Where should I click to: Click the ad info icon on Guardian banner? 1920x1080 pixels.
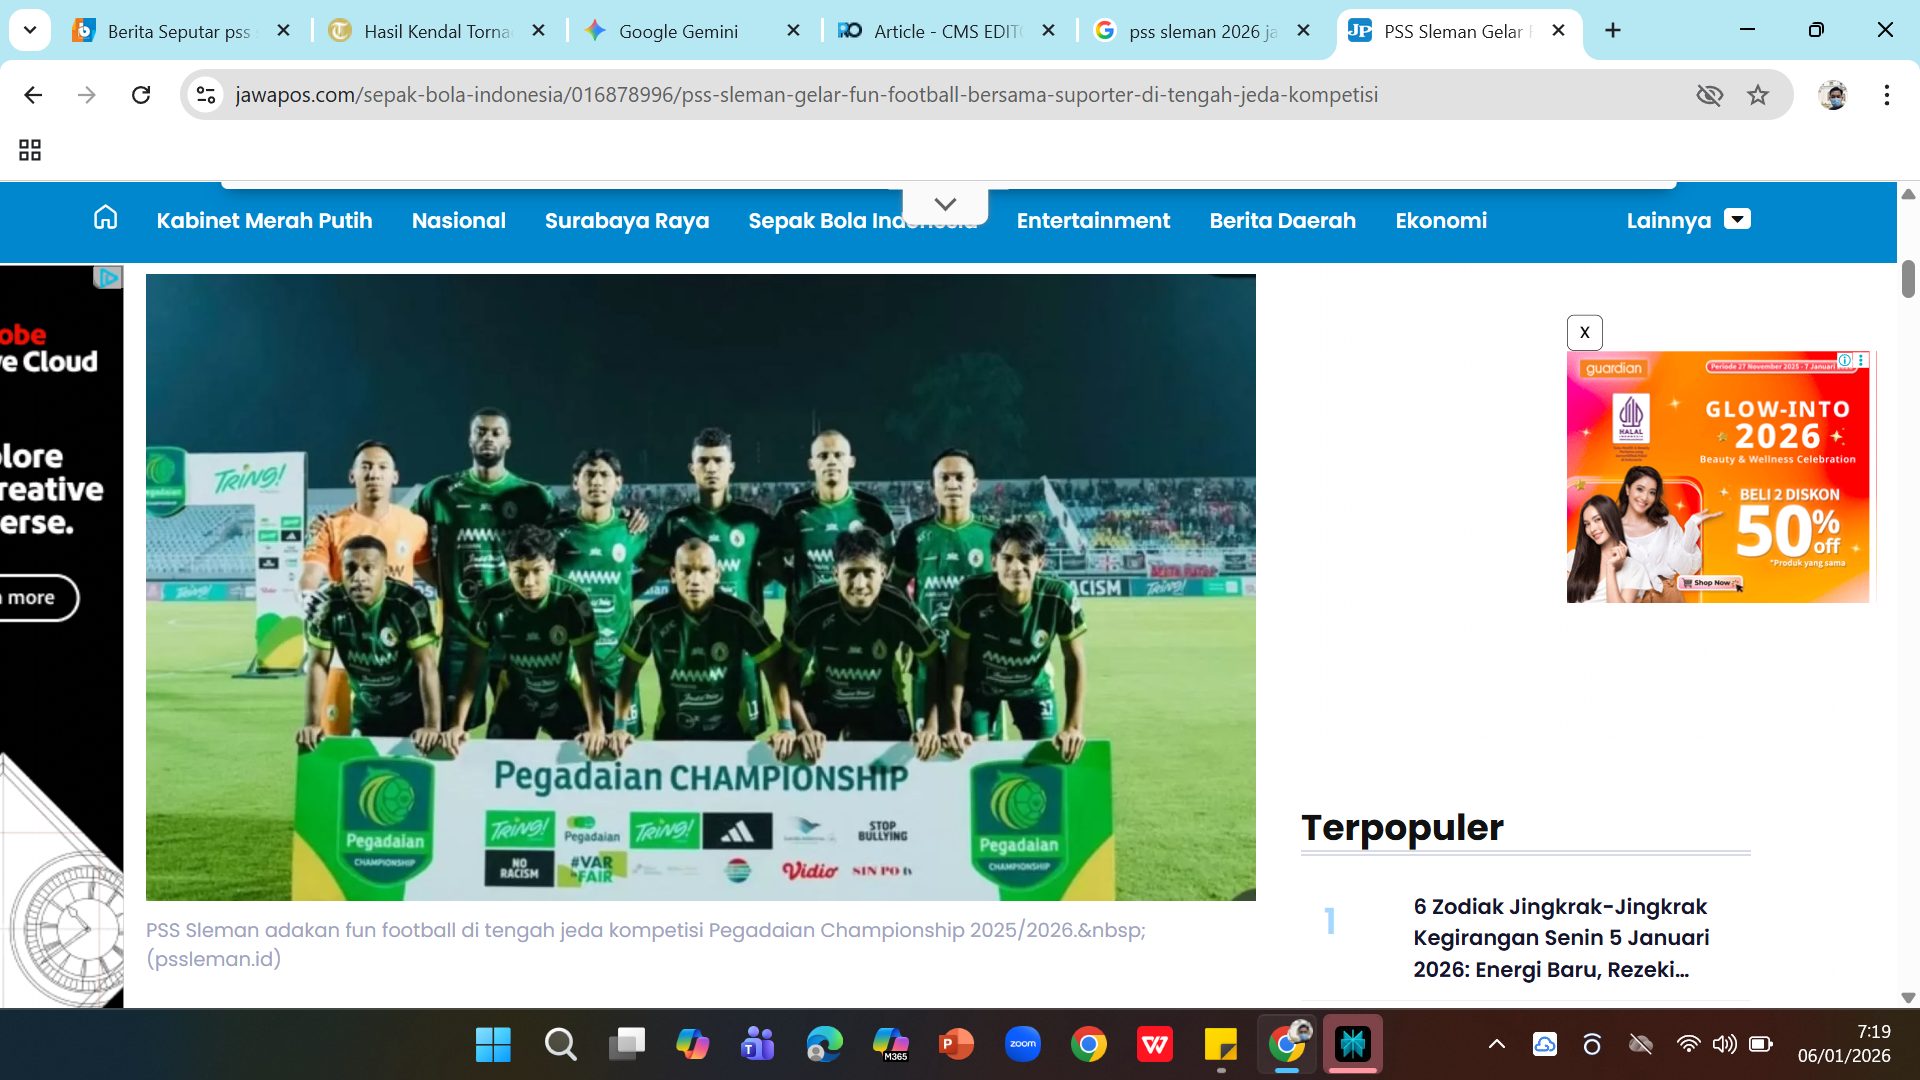(x=1845, y=360)
